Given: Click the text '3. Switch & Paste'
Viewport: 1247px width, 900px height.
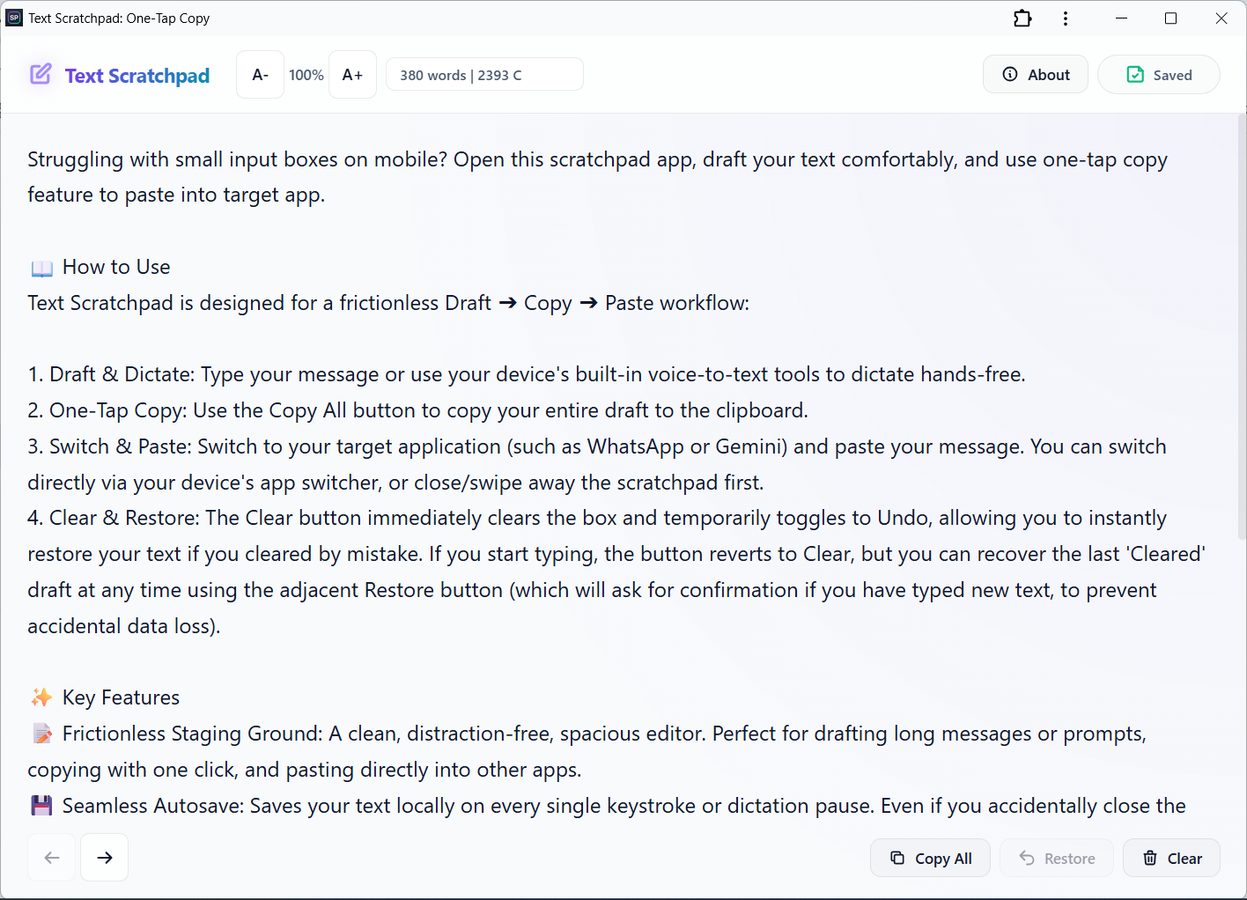Looking at the screenshot, I should click(108, 447).
